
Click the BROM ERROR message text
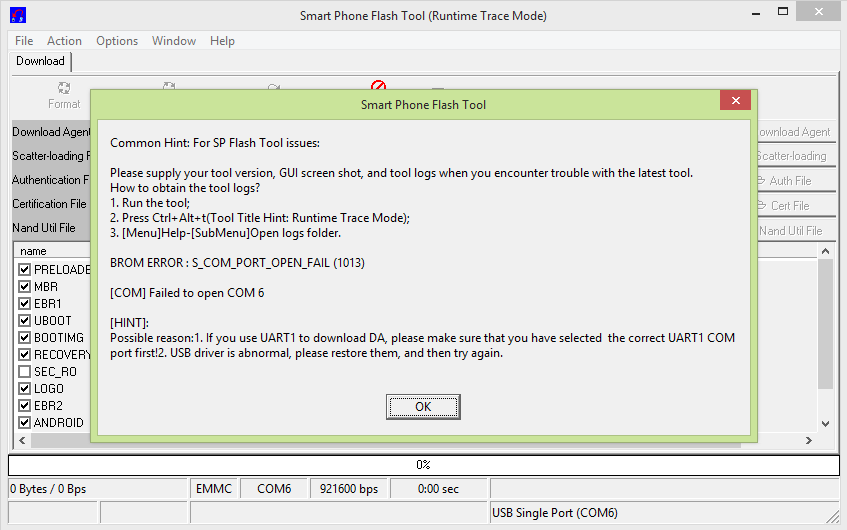[x=237, y=263]
